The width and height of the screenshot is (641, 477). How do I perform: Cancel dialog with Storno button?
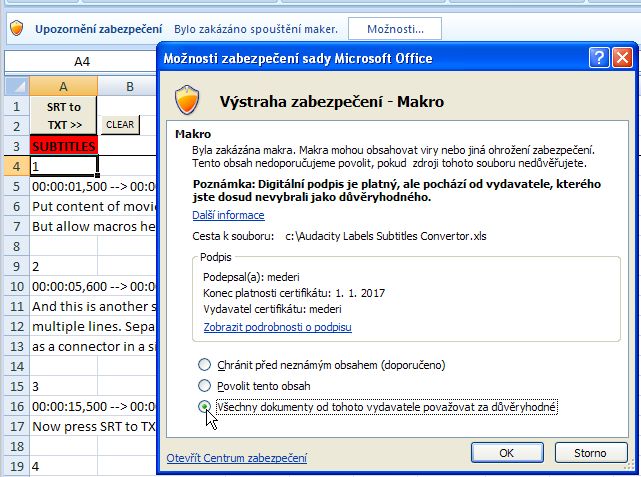[590, 453]
